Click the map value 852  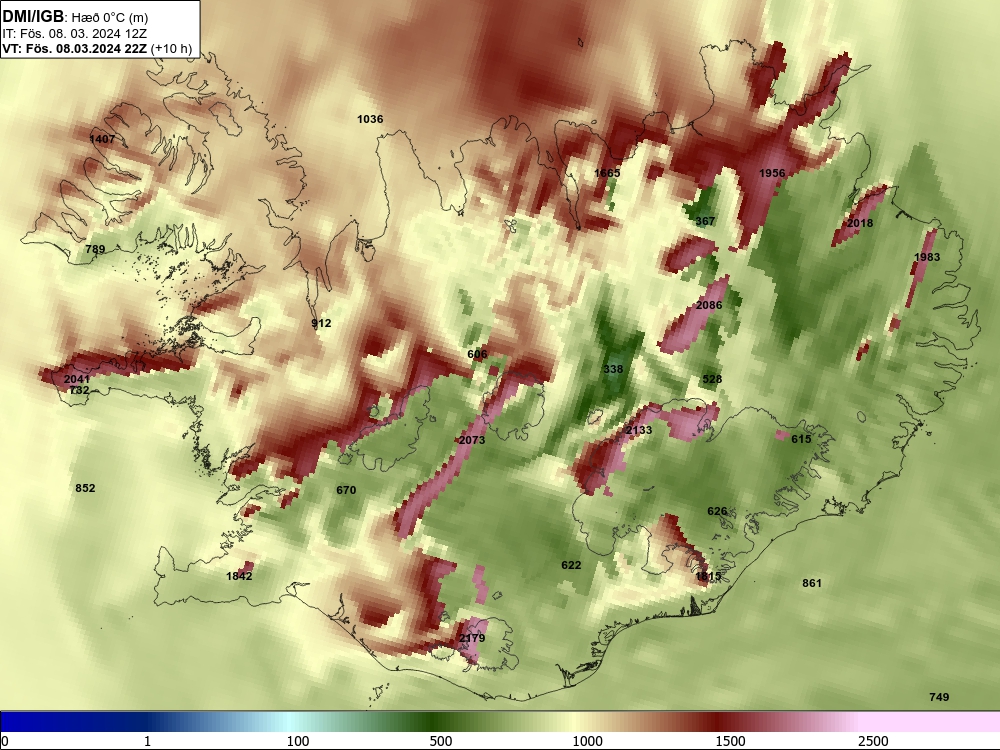[x=85, y=488]
